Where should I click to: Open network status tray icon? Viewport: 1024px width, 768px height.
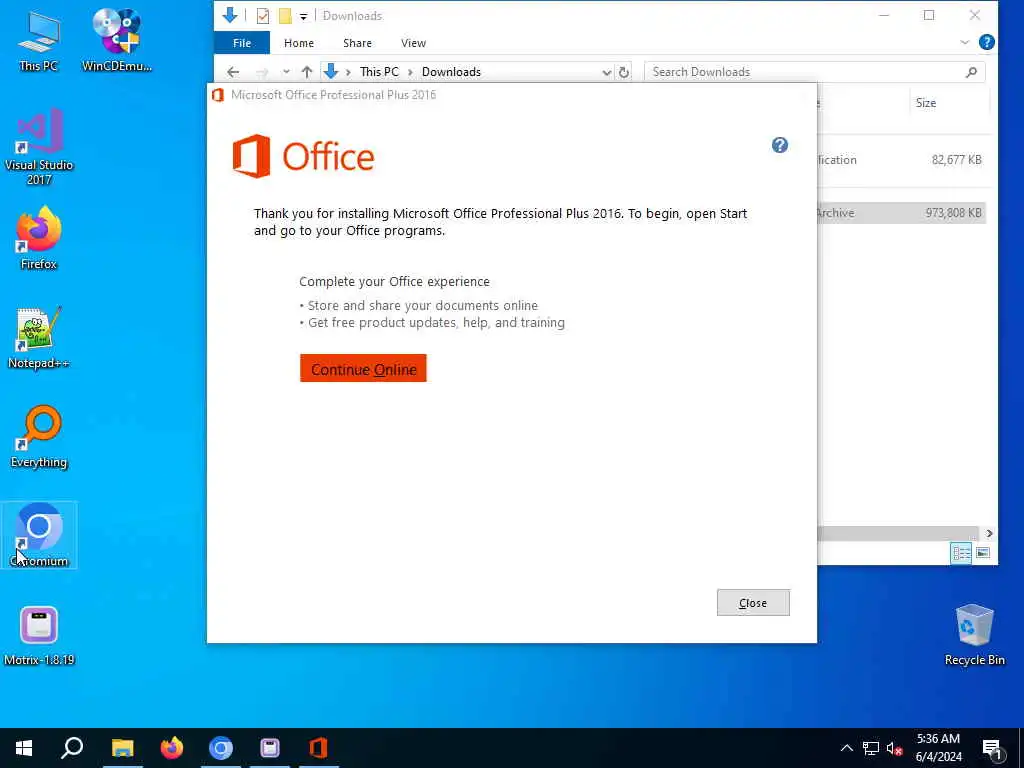[x=871, y=748]
